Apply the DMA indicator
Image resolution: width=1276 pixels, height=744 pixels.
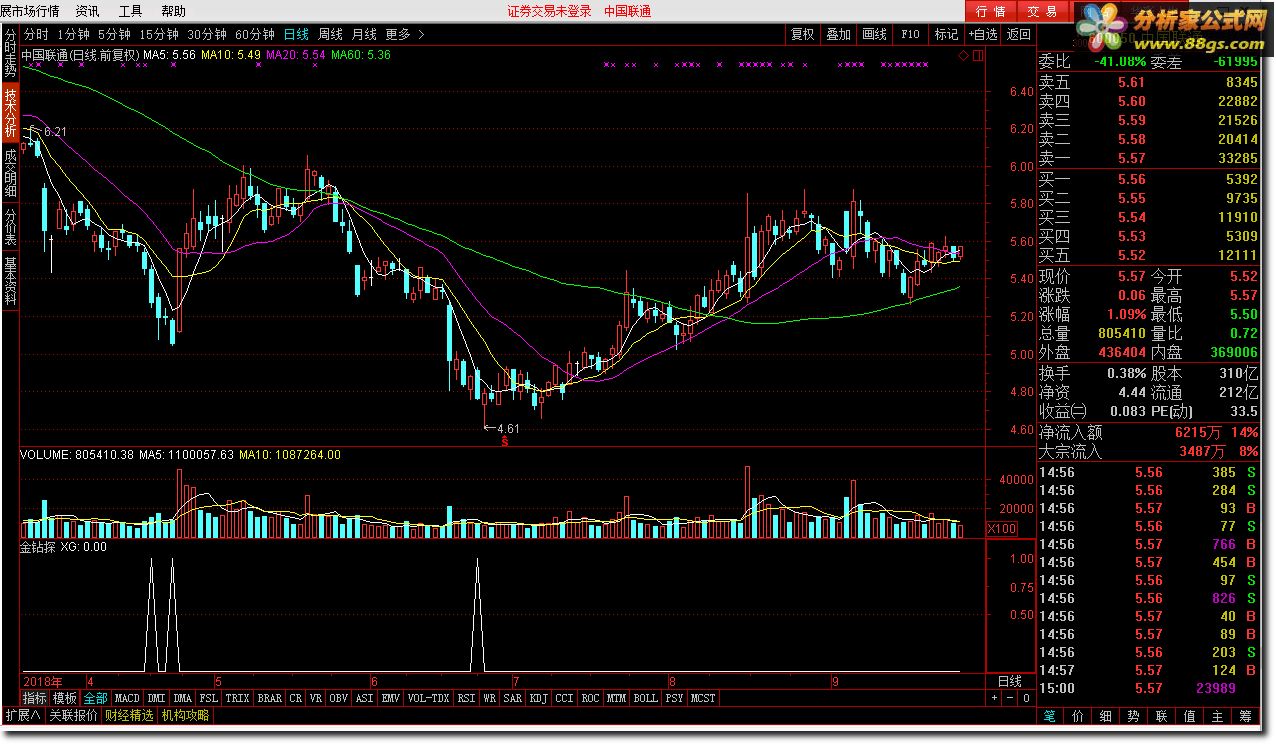(182, 698)
